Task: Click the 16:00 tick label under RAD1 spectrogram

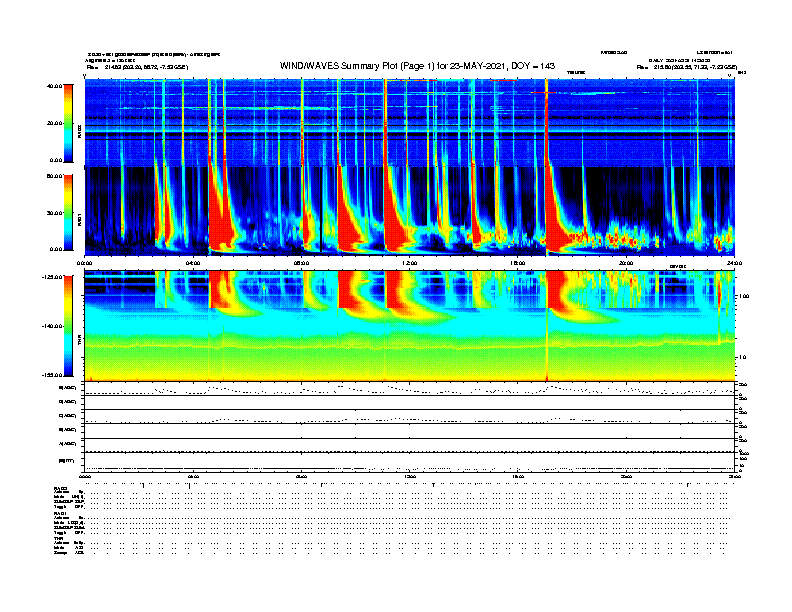Action: (518, 263)
